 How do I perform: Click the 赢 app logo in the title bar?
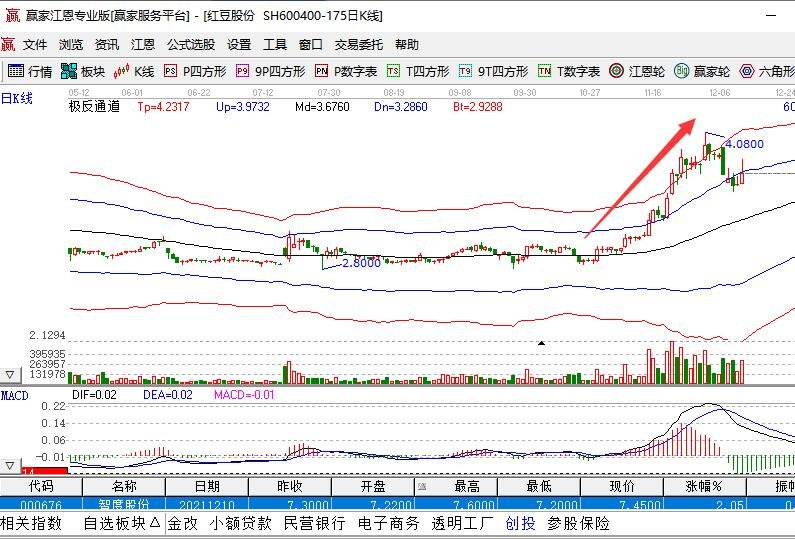[x=12, y=15]
